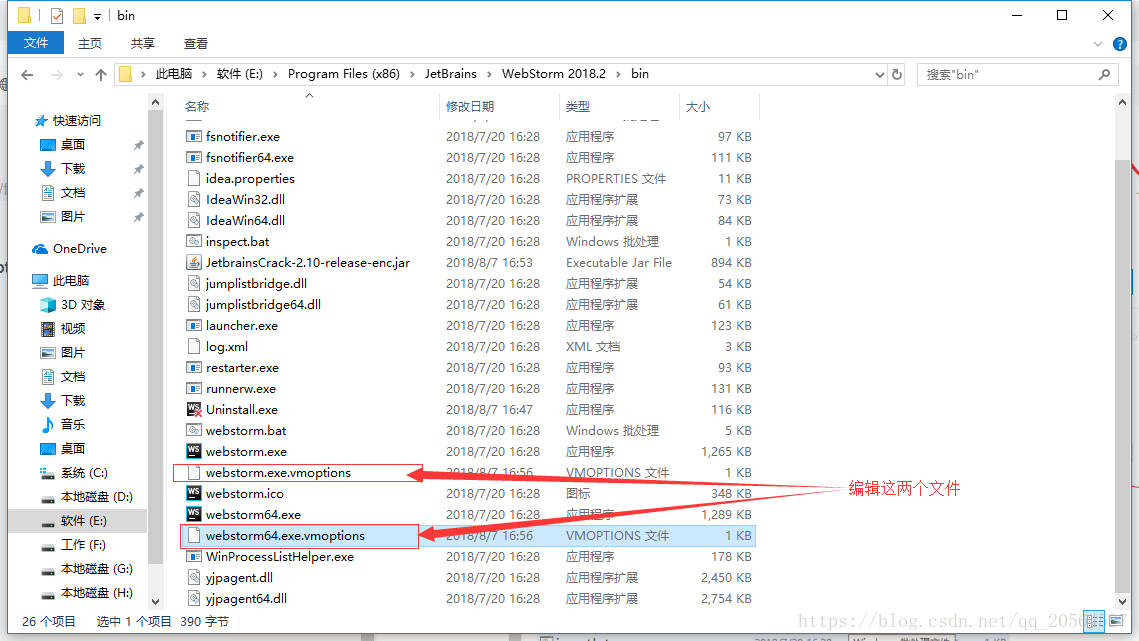Expand the chevron after JetBrains breadcrumb
Viewport: 1139px width, 641px height.
[x=489, y=74]
